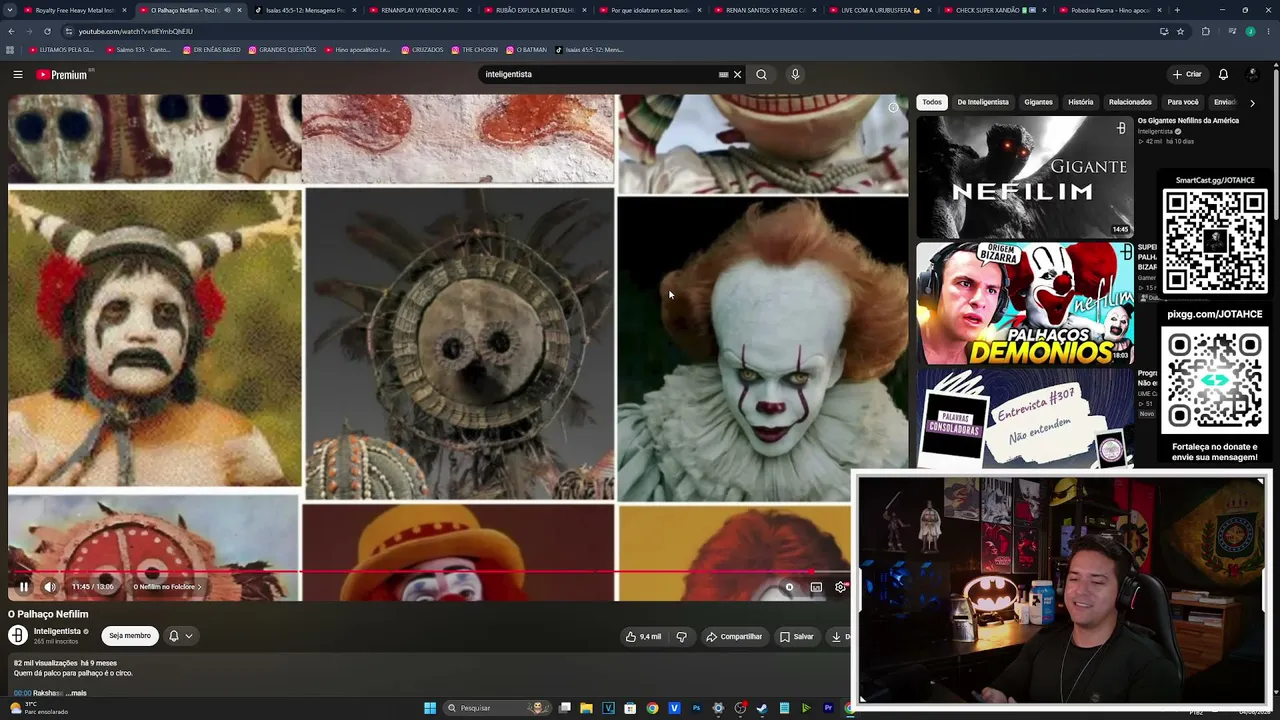Reload the current page

46,31
